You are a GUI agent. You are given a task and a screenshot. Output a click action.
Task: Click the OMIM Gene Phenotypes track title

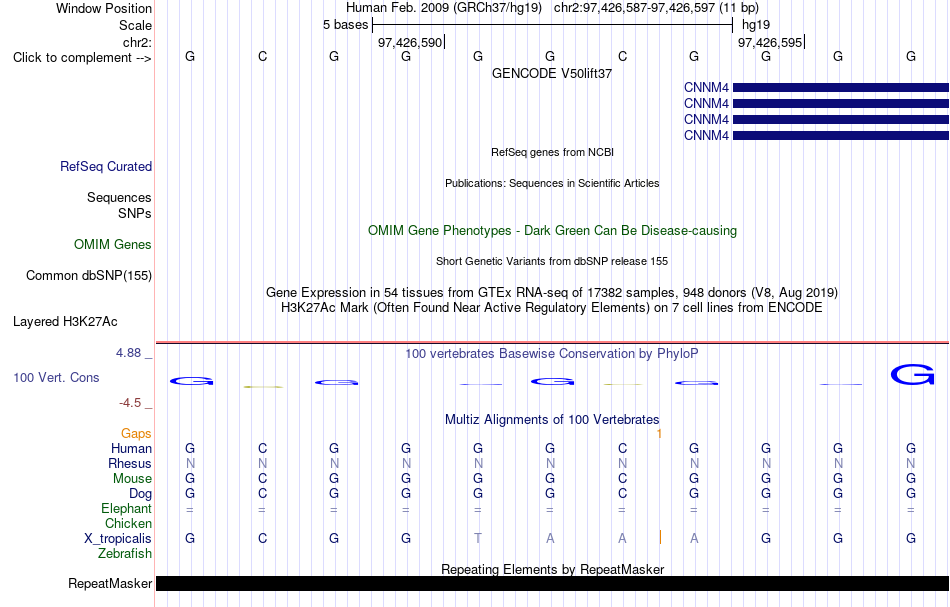553,231
